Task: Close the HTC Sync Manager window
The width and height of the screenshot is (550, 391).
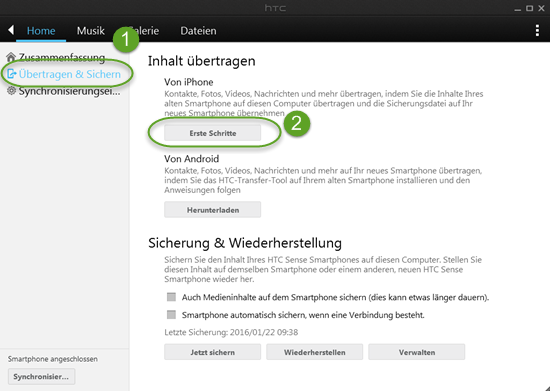Action: [x=542, y=8]
